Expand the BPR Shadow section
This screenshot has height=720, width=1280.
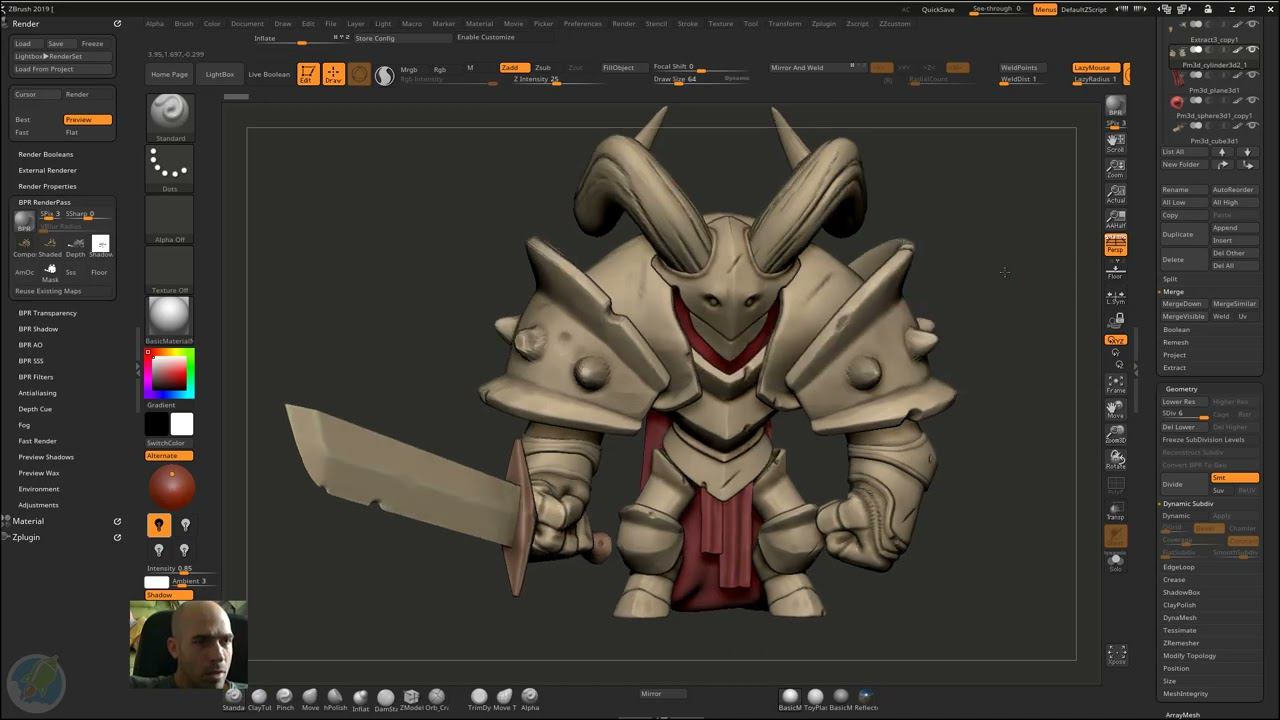(38, 329)
